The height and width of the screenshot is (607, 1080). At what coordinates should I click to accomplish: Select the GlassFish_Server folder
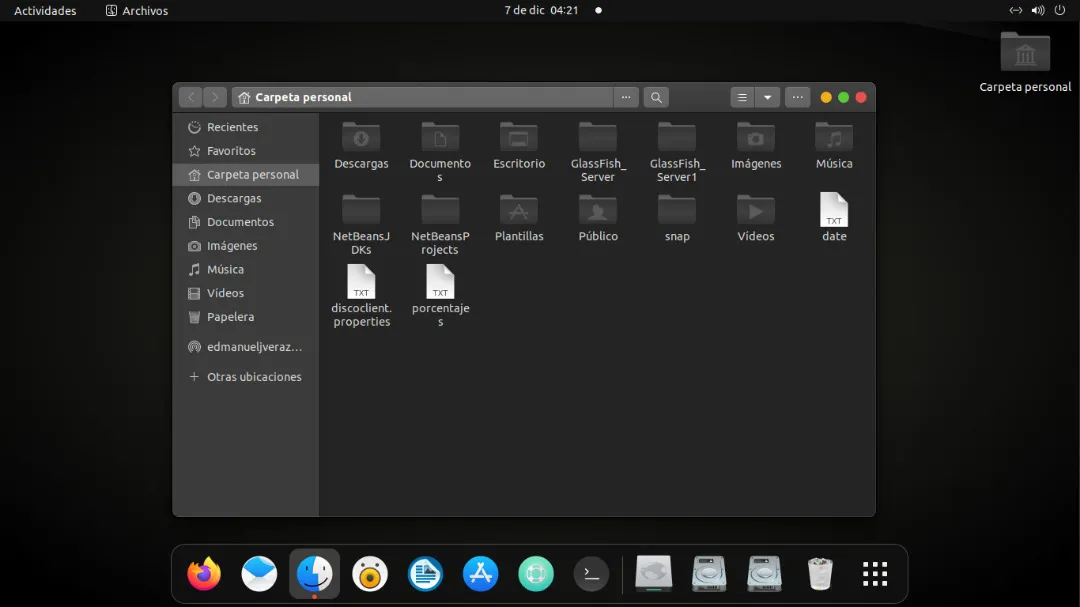[598, 152]
